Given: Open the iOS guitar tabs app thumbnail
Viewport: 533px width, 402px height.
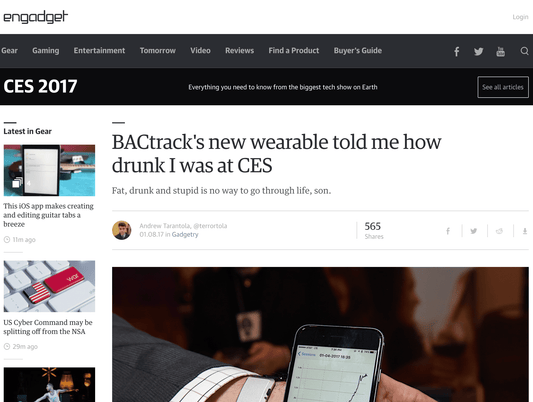Looking at the screenshot, I should click(x=49, y=170).
